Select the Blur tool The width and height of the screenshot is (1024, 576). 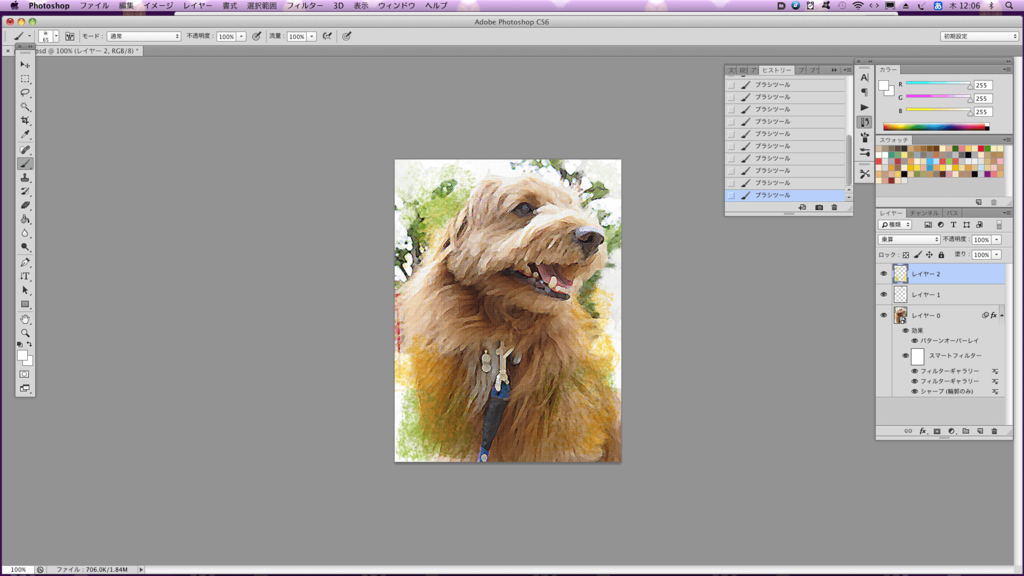[x=25, y=233]
